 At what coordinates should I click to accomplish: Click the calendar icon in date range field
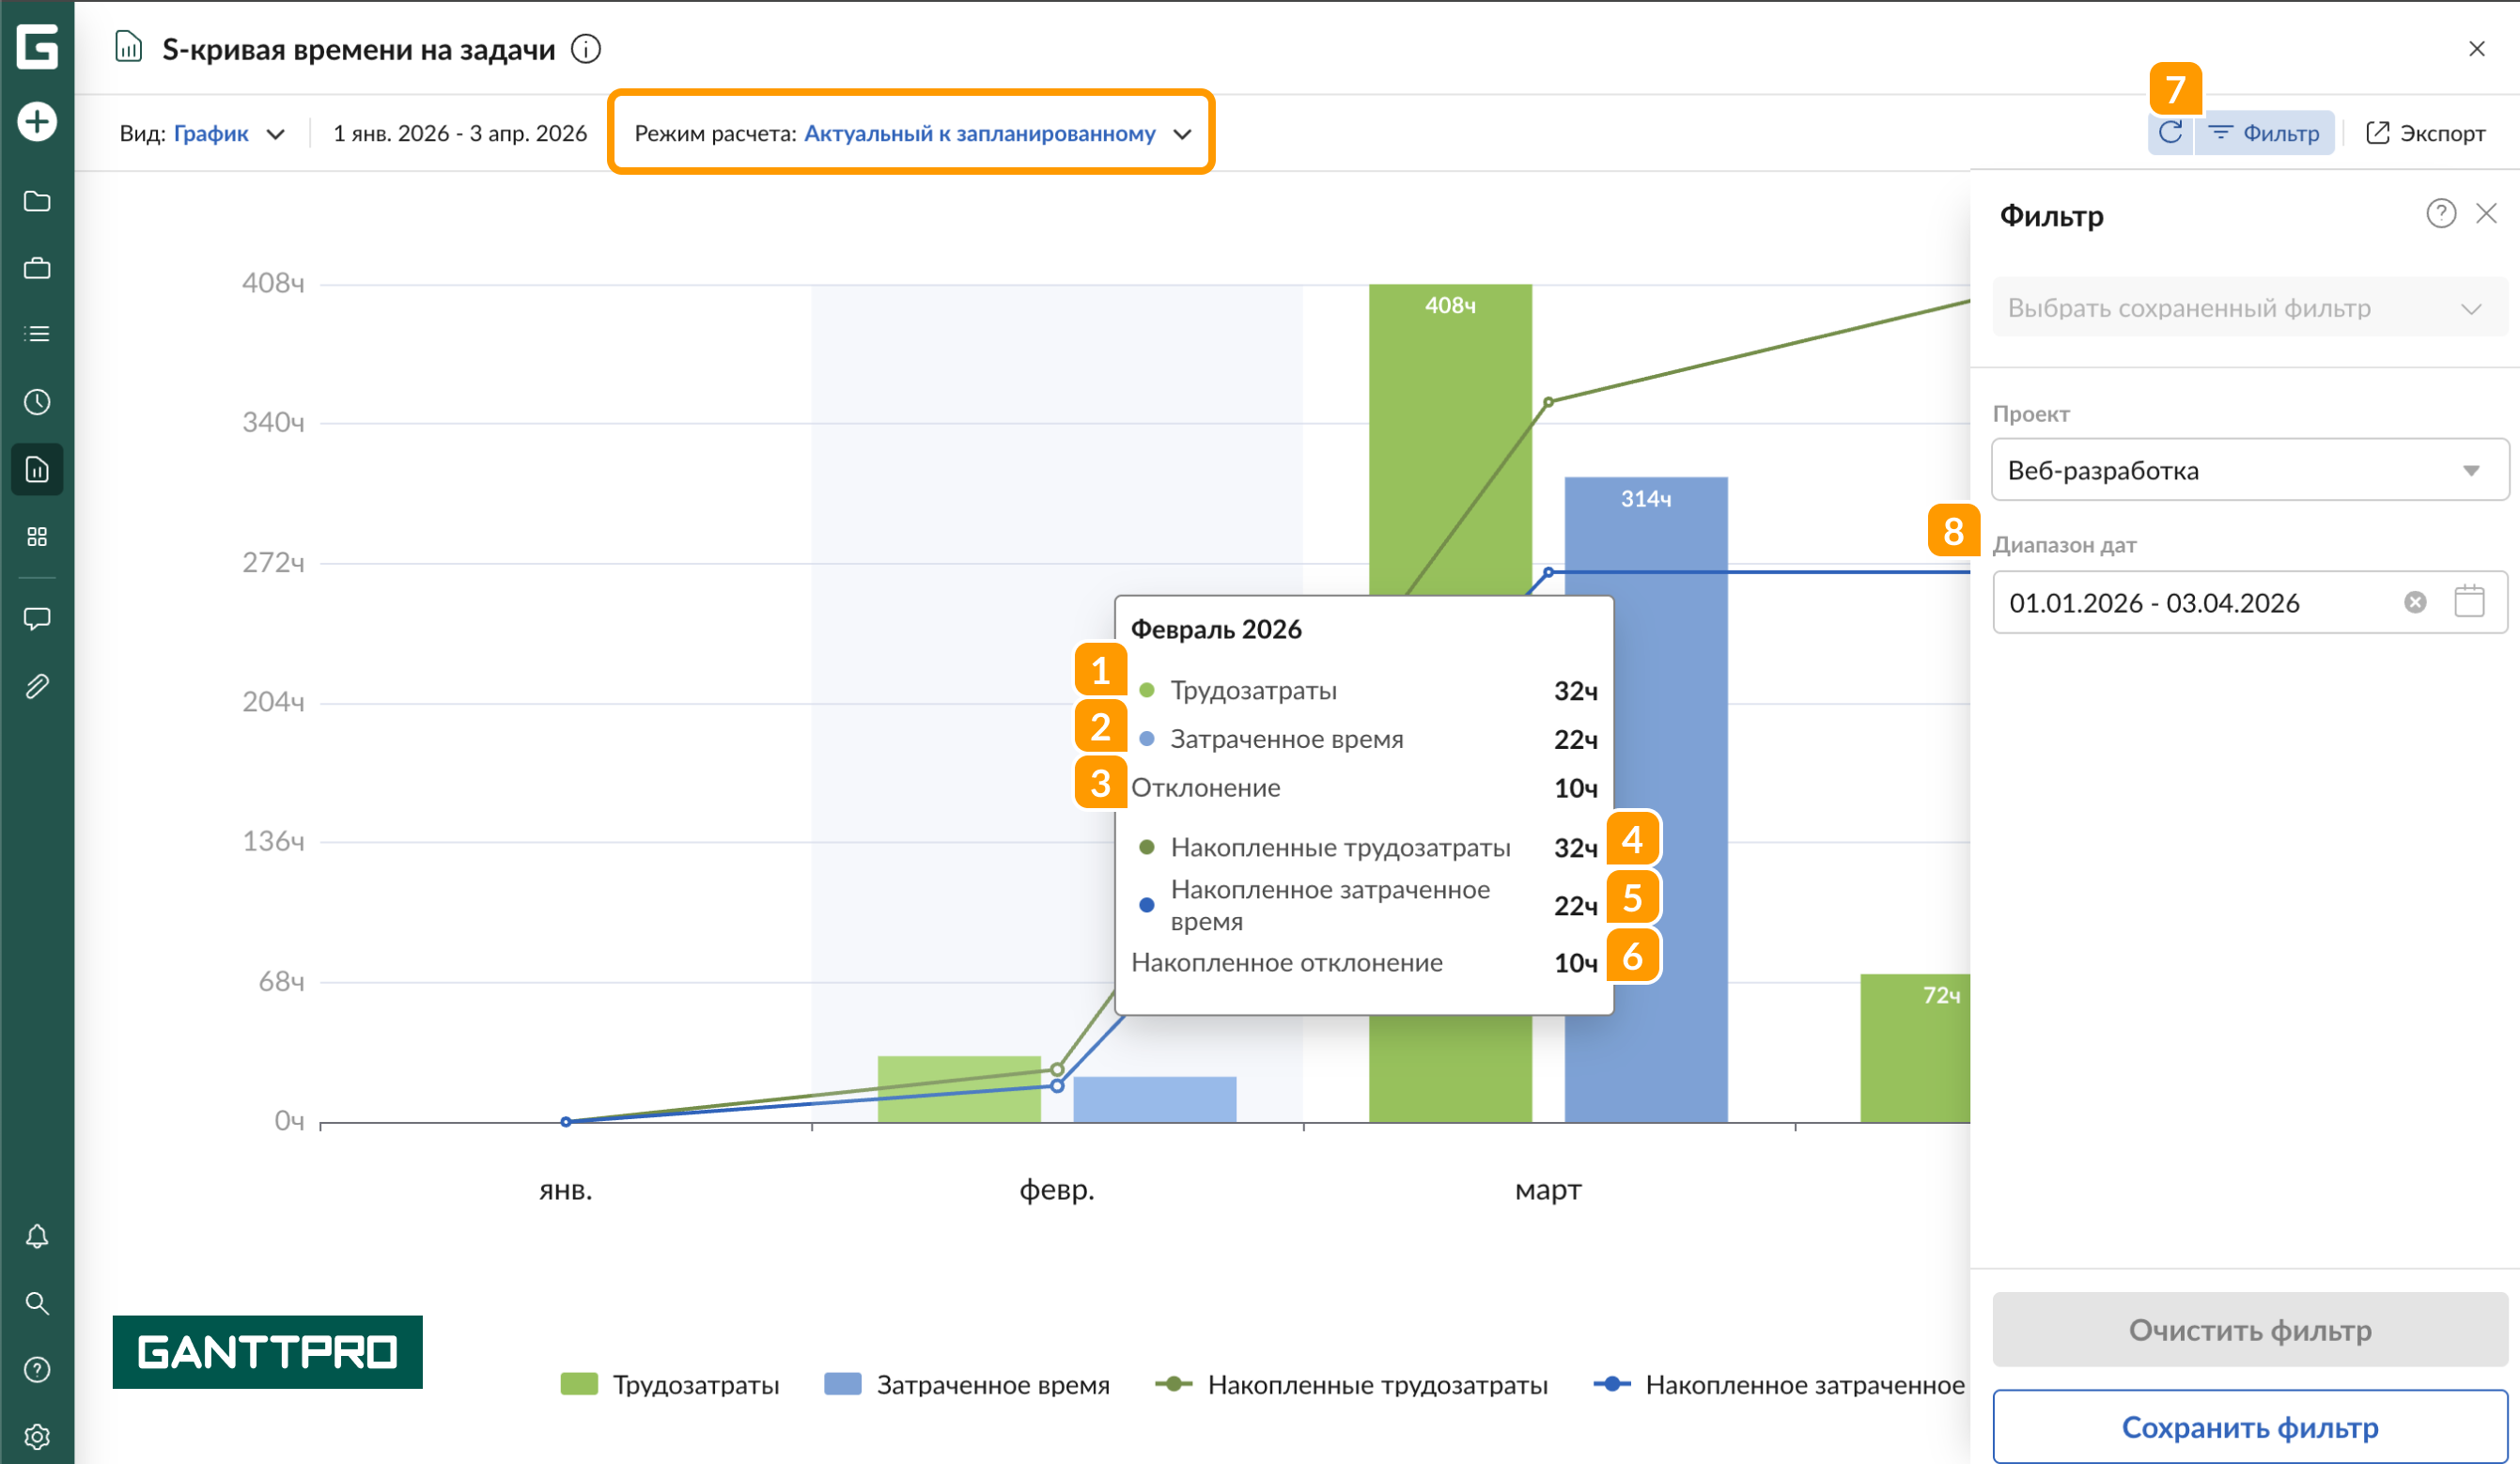click(2469, 602)
